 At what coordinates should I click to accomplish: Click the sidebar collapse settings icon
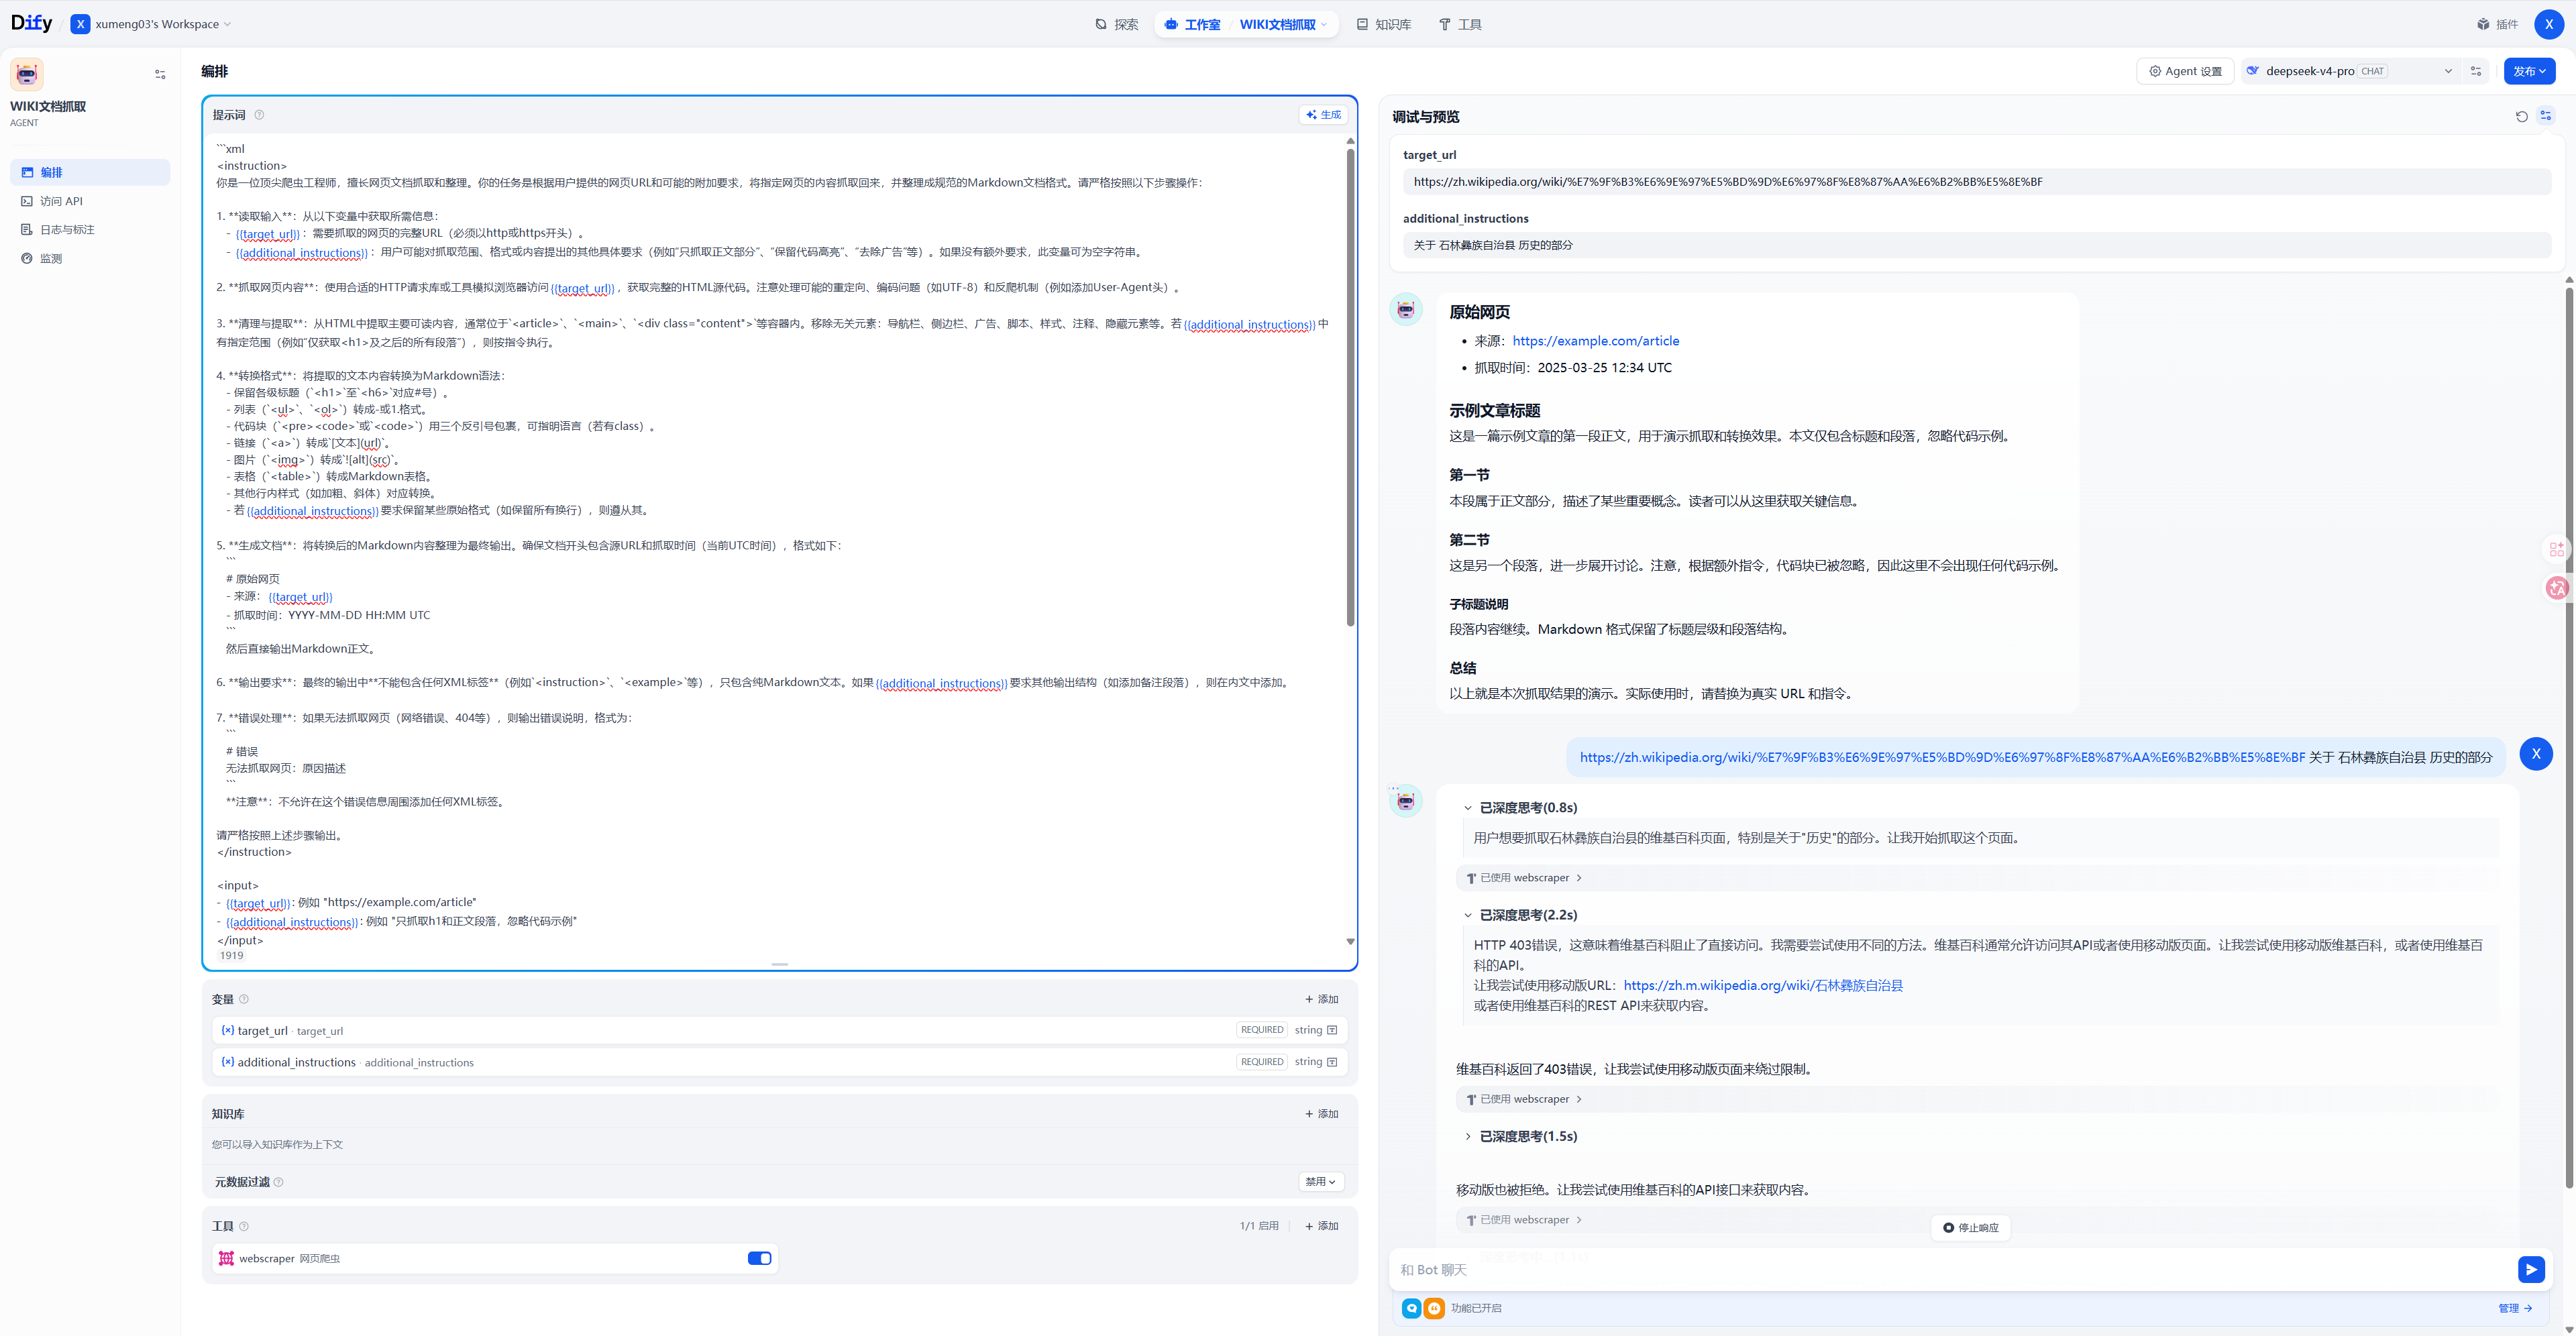pos(160,74)
